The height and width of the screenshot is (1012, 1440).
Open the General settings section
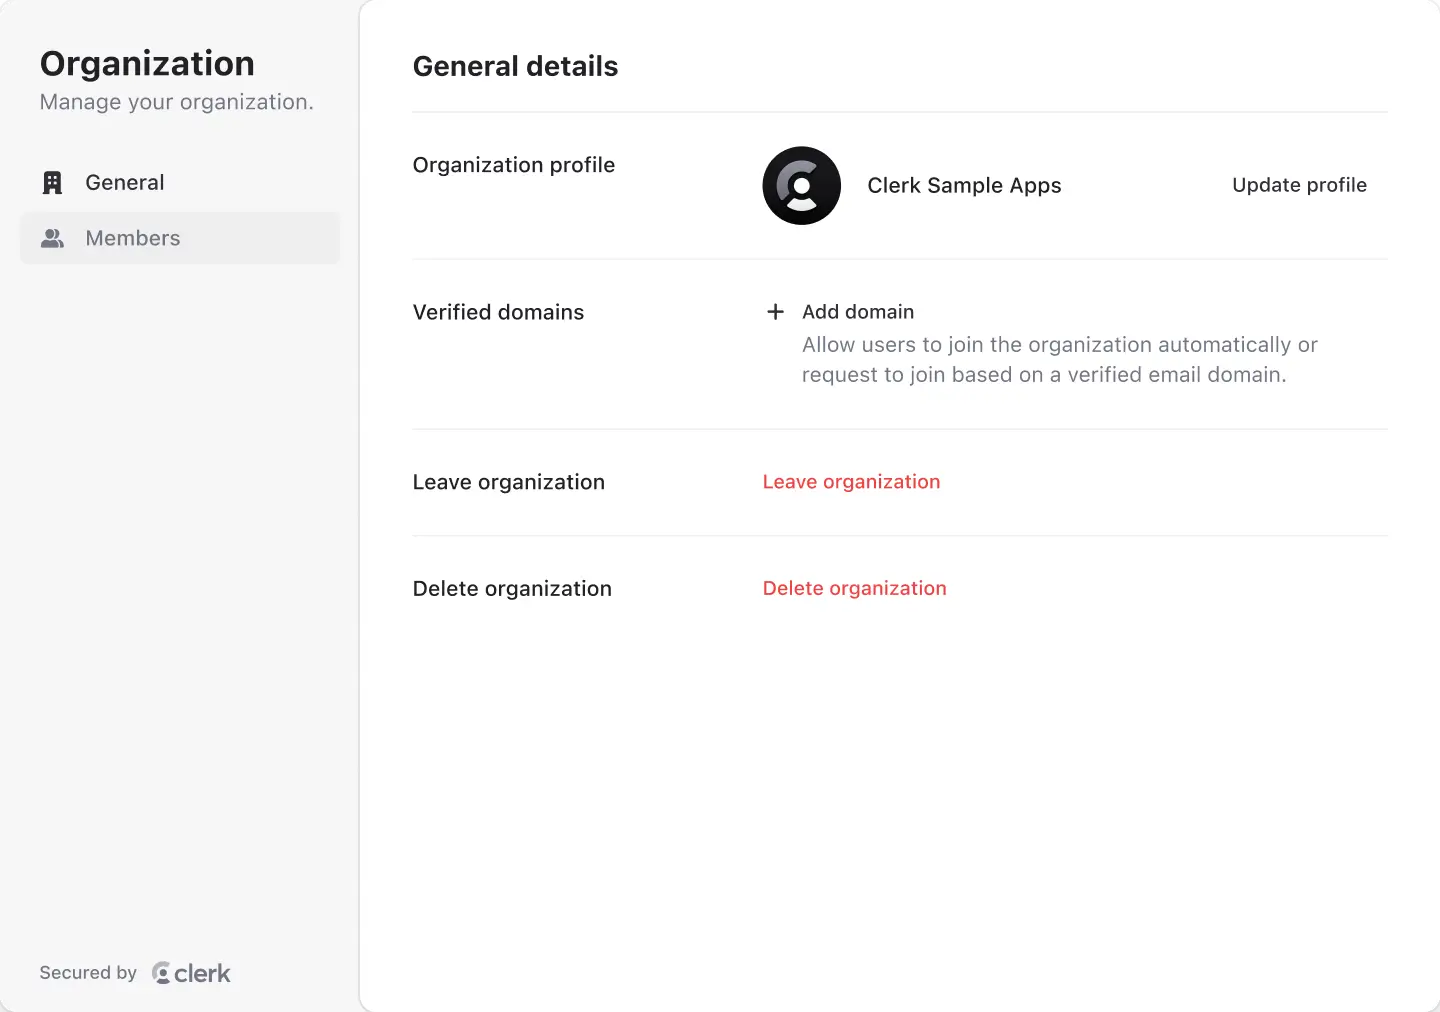coord(124,182)
